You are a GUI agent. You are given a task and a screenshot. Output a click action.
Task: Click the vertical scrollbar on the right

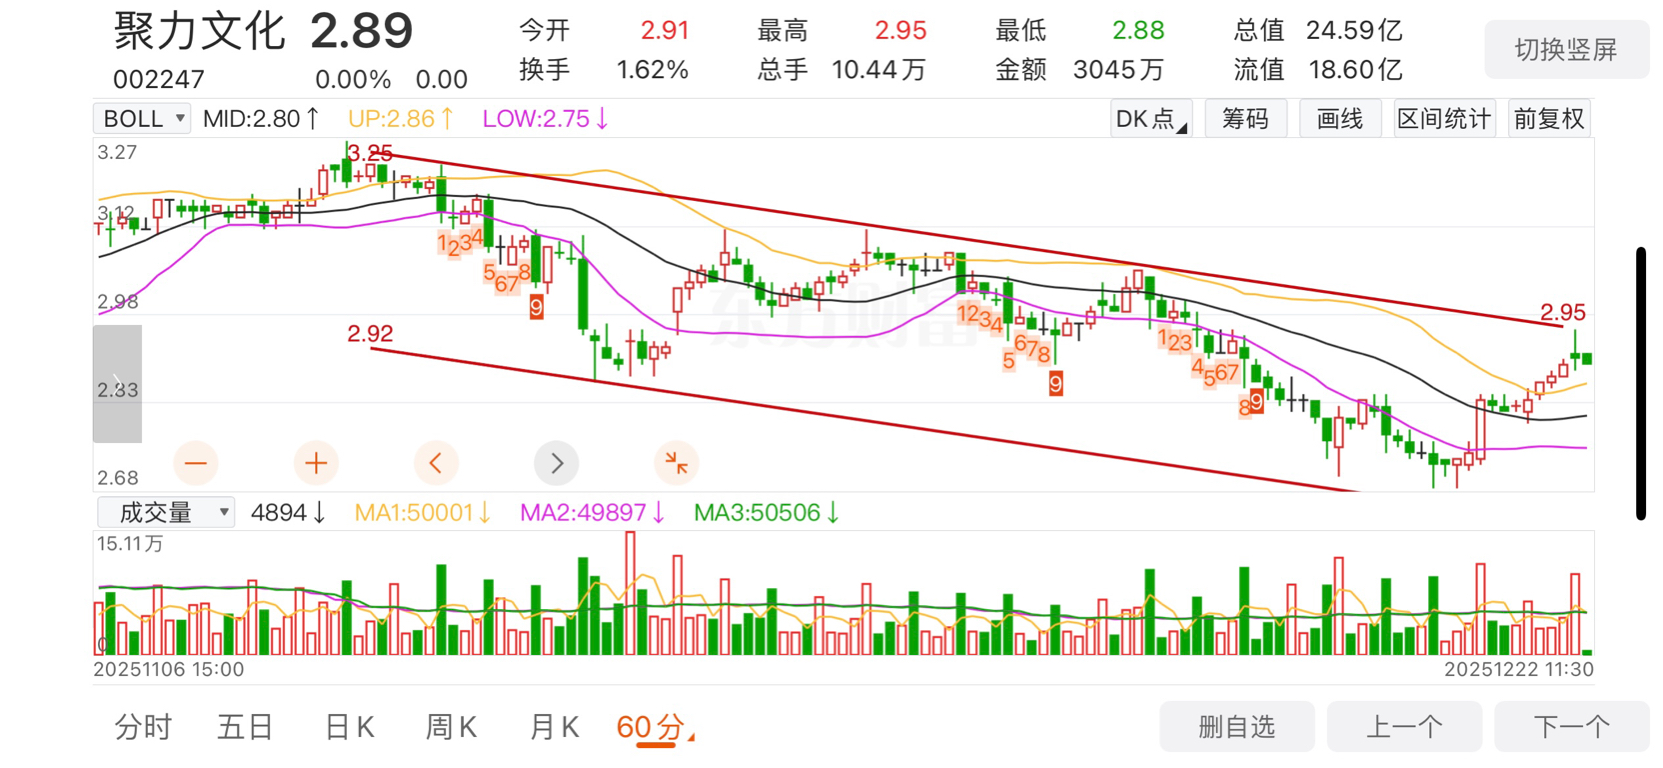pyautogui.click(x=1641, y=383)
